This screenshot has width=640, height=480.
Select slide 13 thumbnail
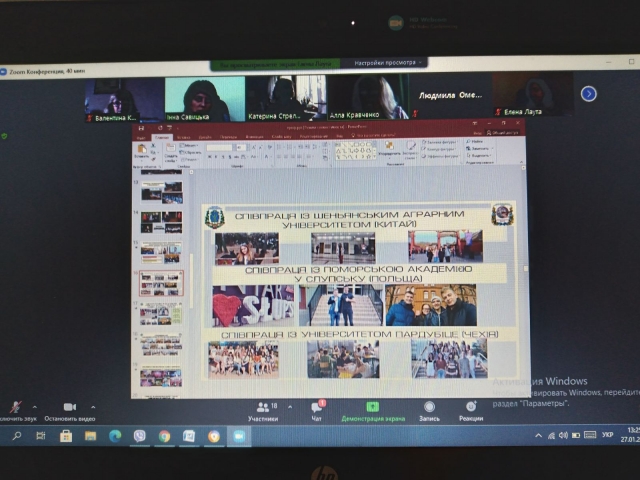pyautogui.click(x=162, y=193)
